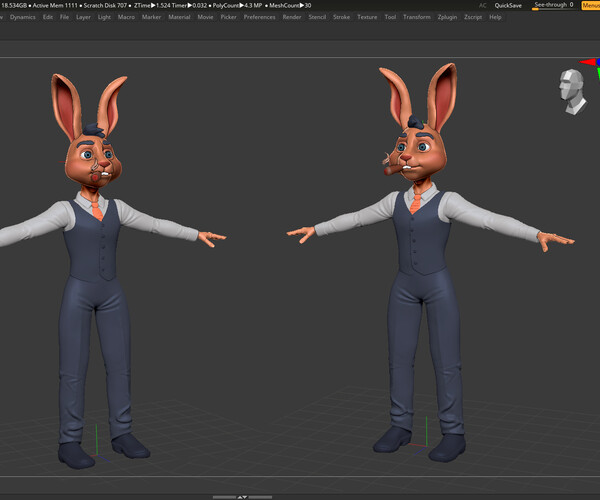Viewport: 600px width, 500px height.
Task: Click the See-through slider
Action: point(554,5)
